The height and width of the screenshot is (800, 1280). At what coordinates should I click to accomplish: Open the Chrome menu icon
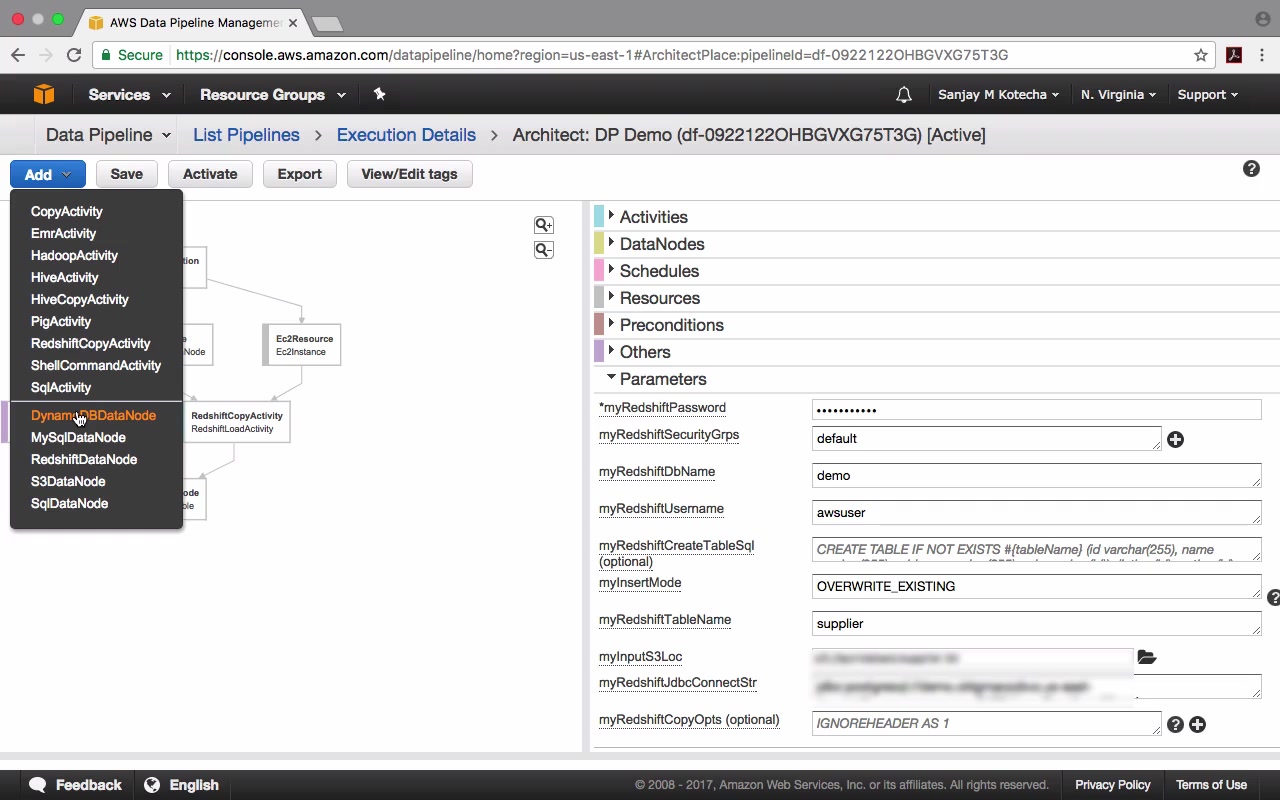click(1264, 55)
